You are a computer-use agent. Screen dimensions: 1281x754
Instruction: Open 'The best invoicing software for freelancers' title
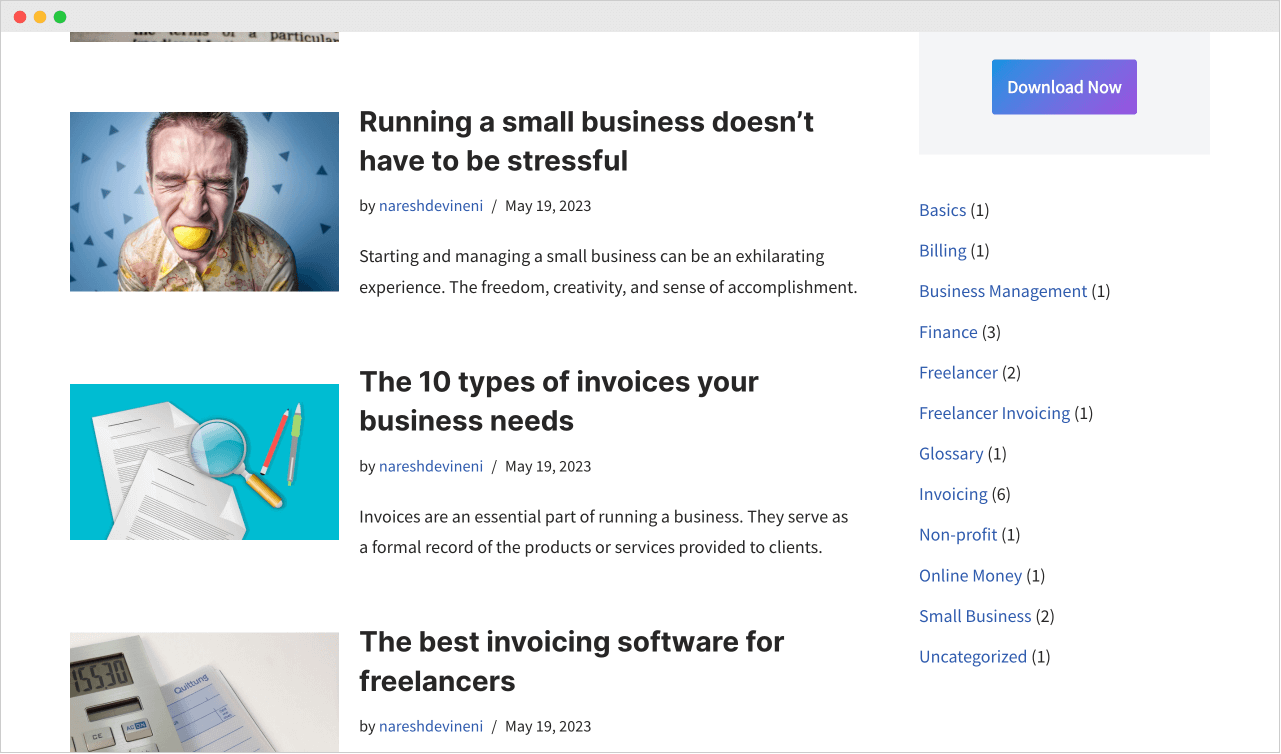coord(571,661)
